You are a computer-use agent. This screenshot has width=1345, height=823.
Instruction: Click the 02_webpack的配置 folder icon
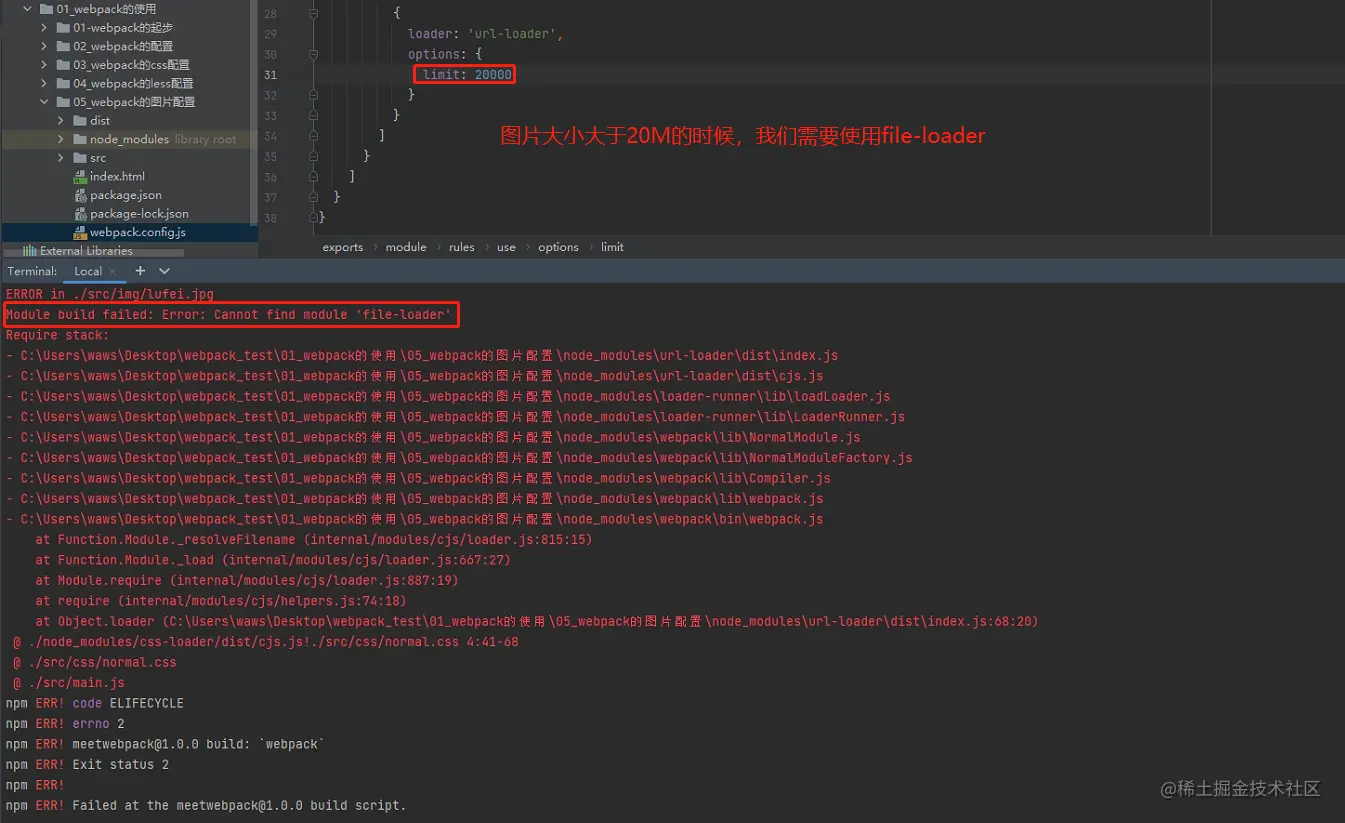point(63,46)
